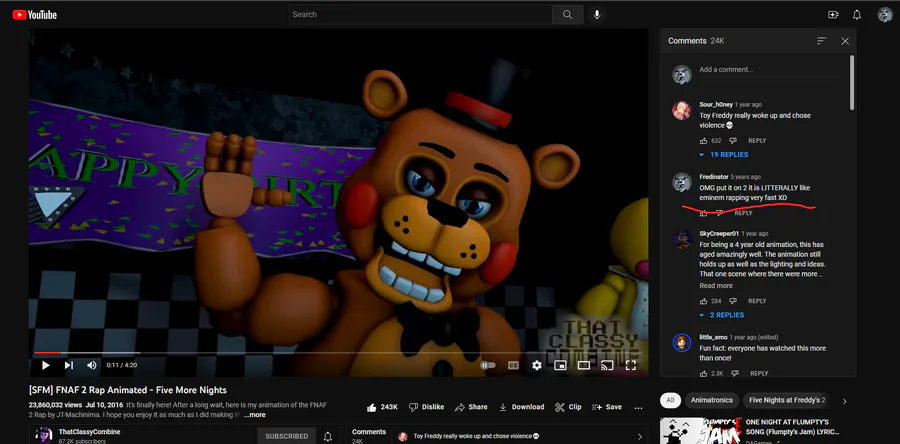Screen dimensions: 900x444
Task: Open comment sort options
Action: tap(821, 41)
